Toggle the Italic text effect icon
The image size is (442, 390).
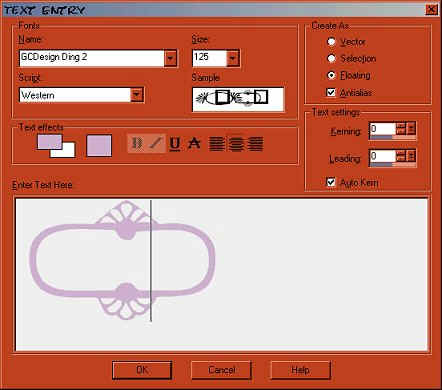point(155,144)
